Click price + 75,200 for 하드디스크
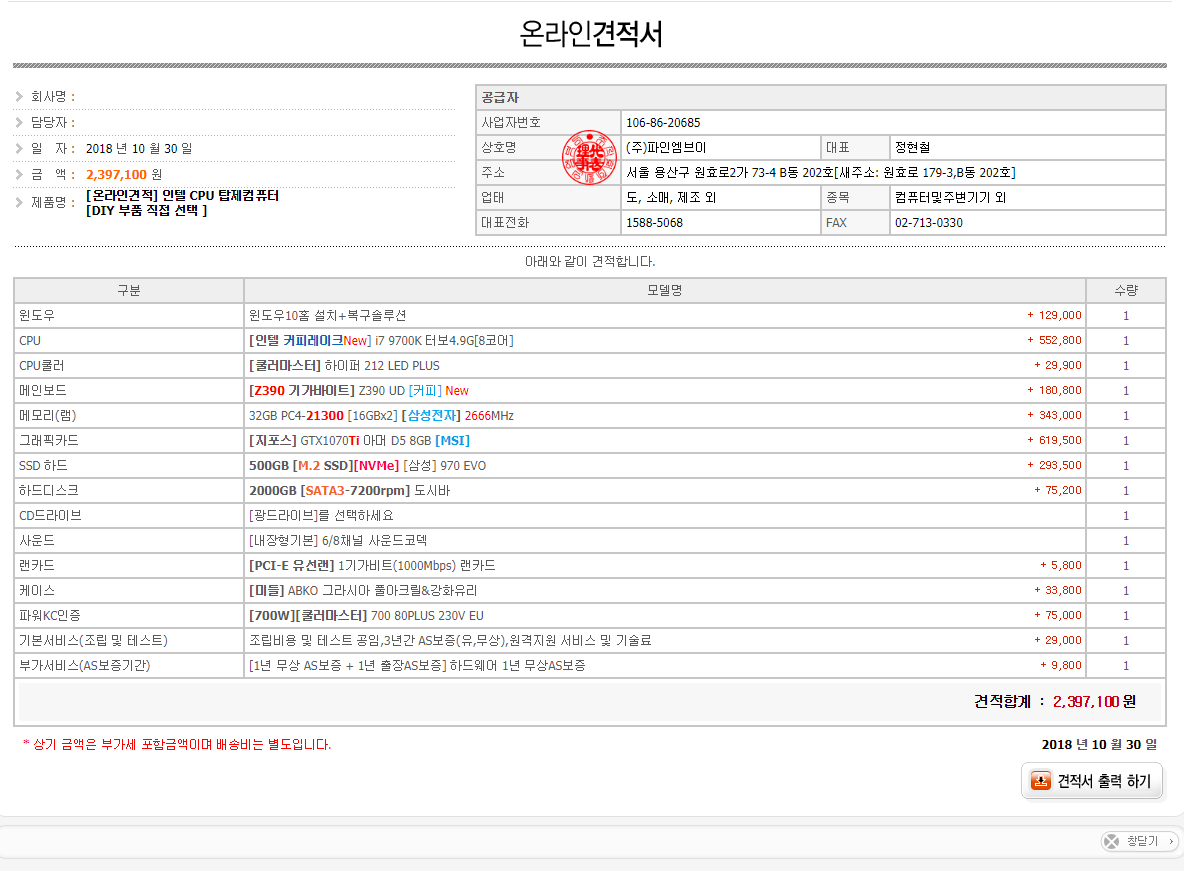Screen dimensions: 1184x871 (x=1058, y=490)
